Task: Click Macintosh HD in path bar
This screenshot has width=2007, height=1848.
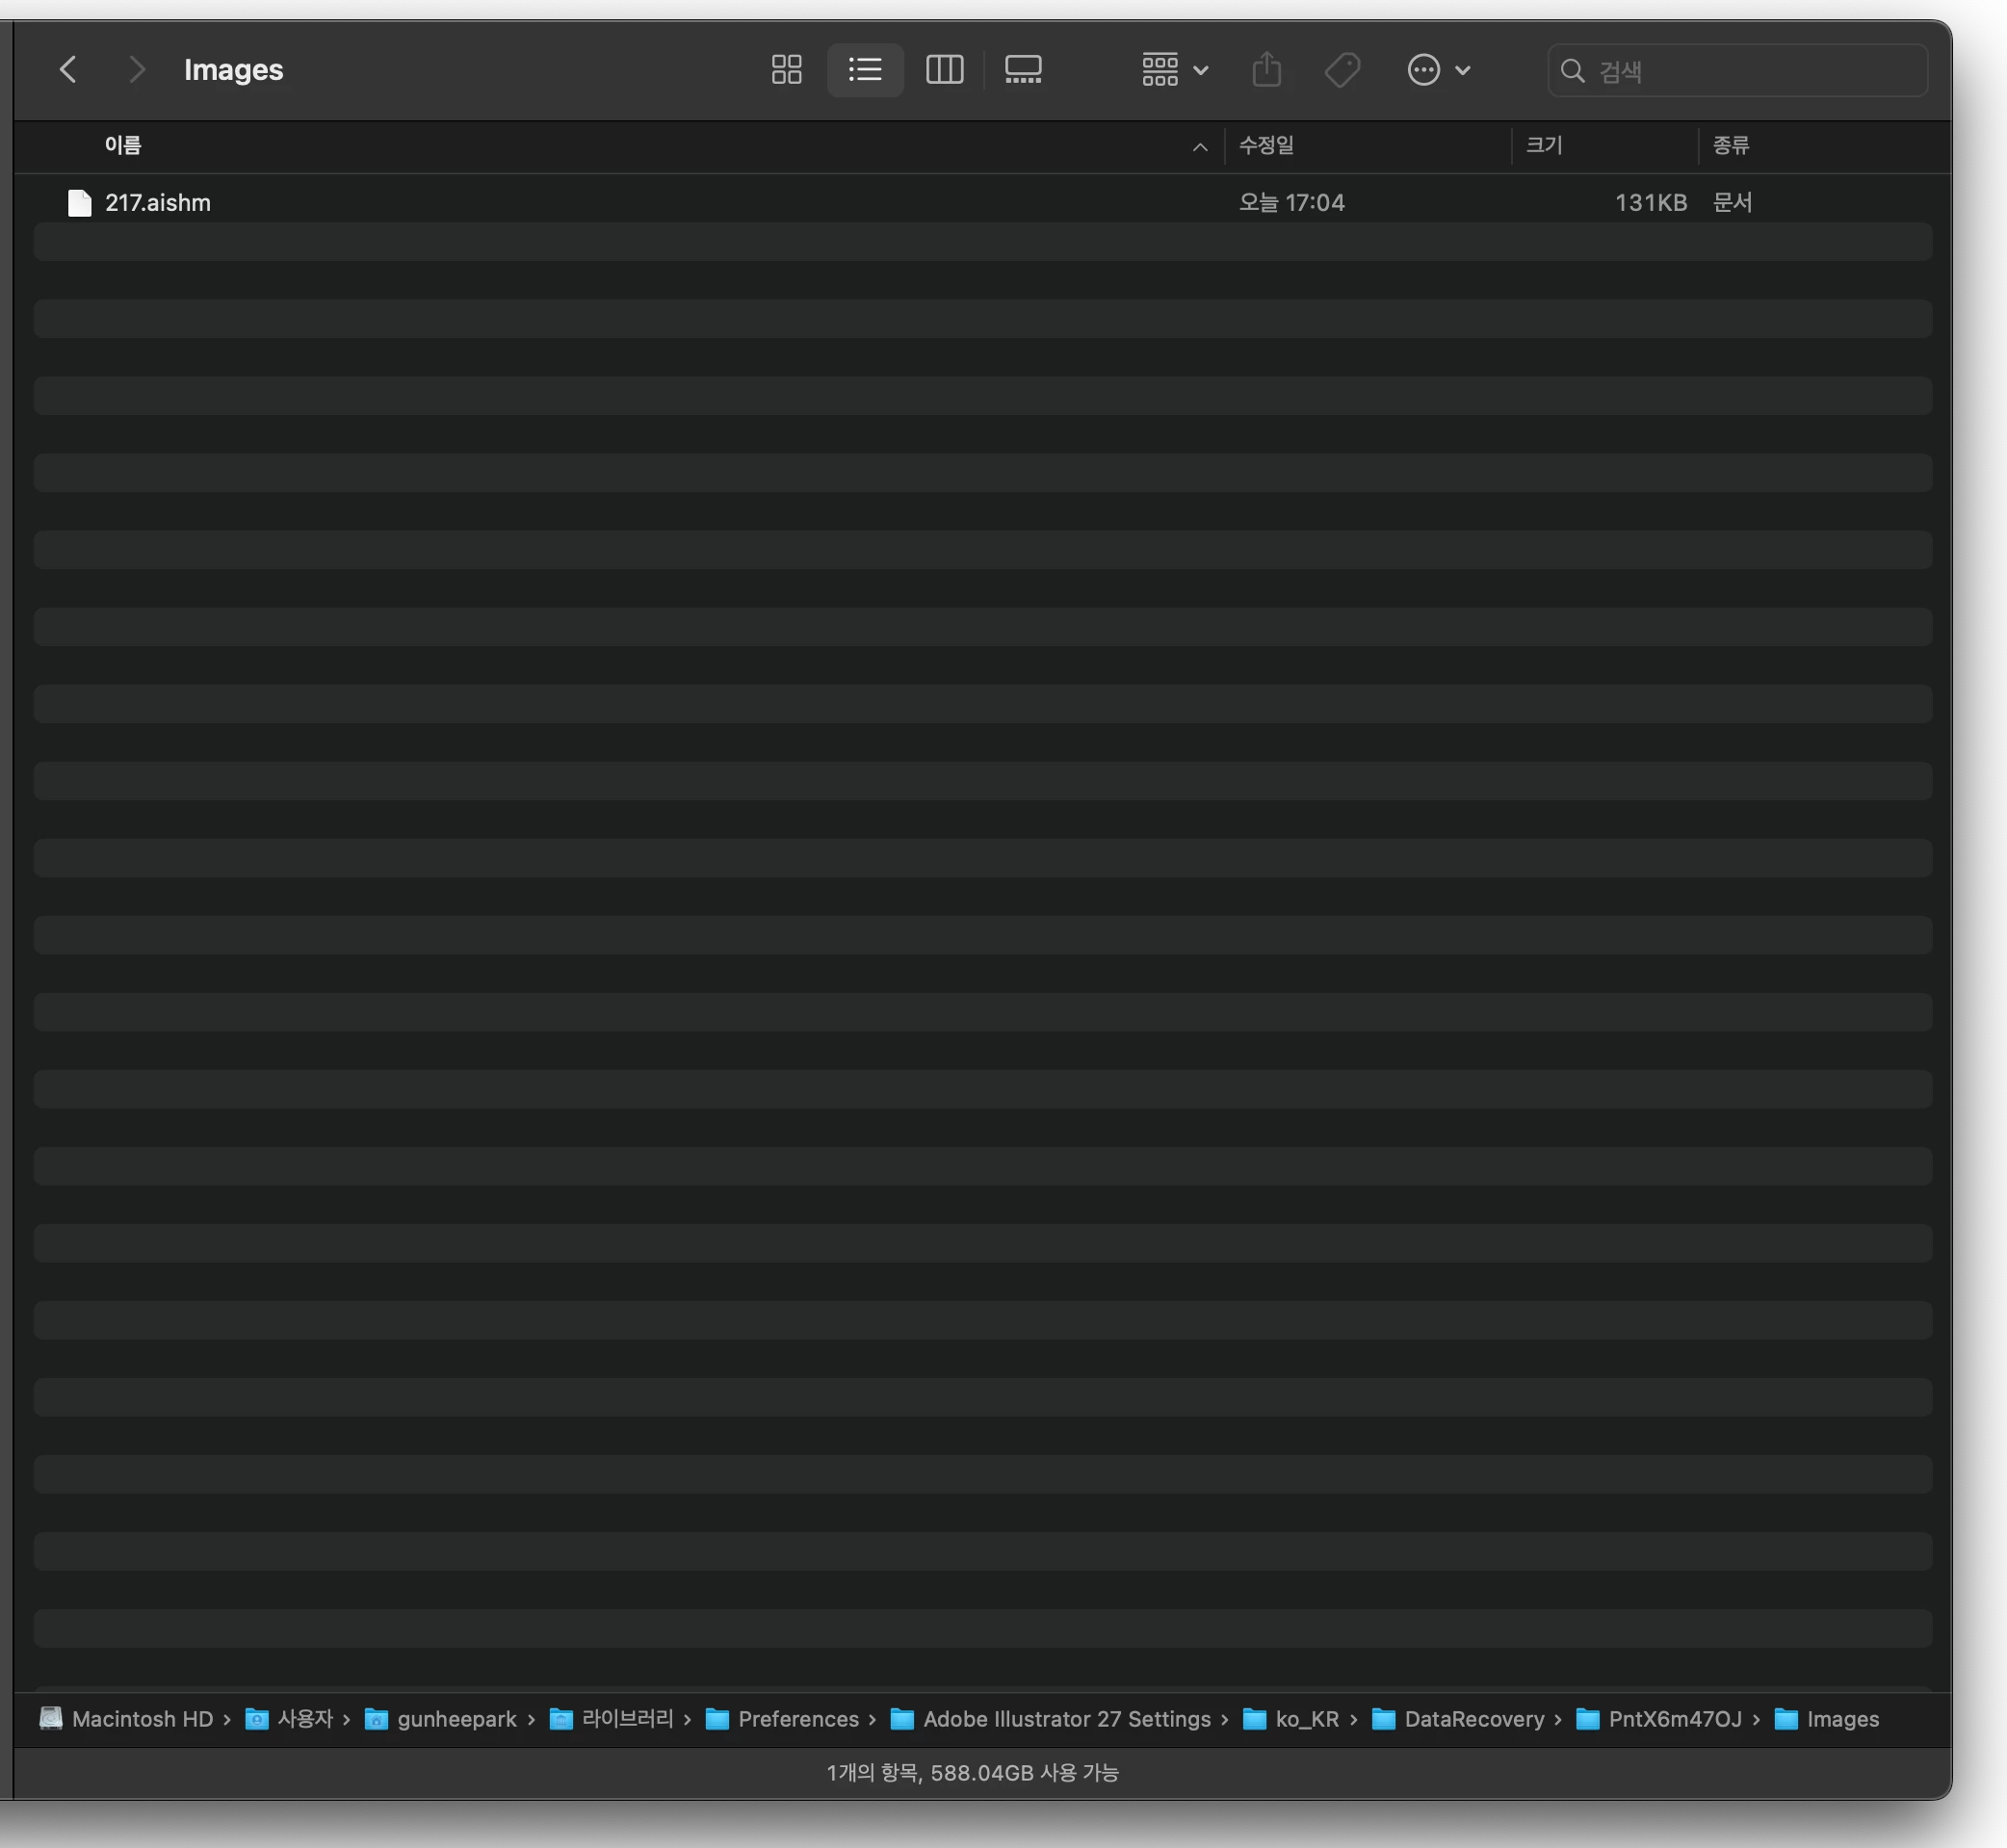Action: pyautogui.click(x=142, y=1719)
